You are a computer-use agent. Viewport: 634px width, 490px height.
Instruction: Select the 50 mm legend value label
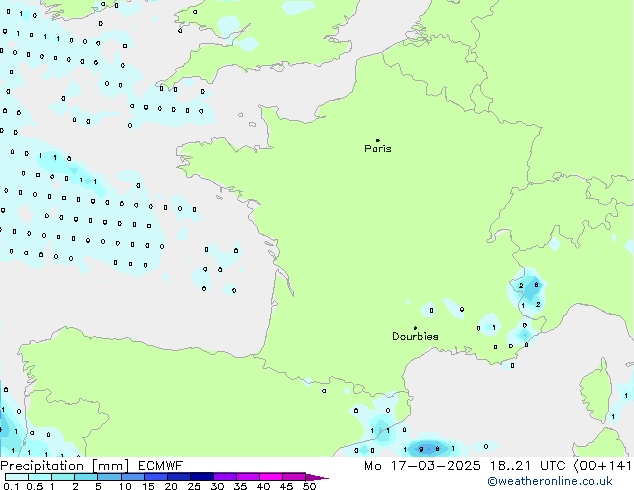[x=310, y=487]
